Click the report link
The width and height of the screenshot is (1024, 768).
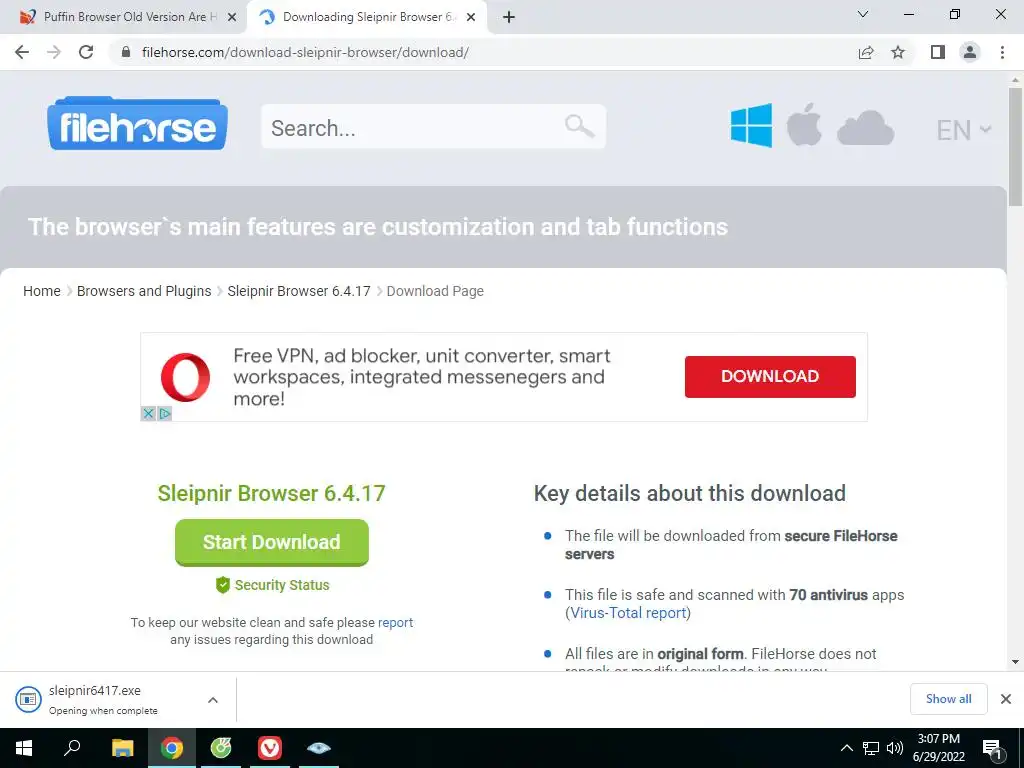coord(396,622)
